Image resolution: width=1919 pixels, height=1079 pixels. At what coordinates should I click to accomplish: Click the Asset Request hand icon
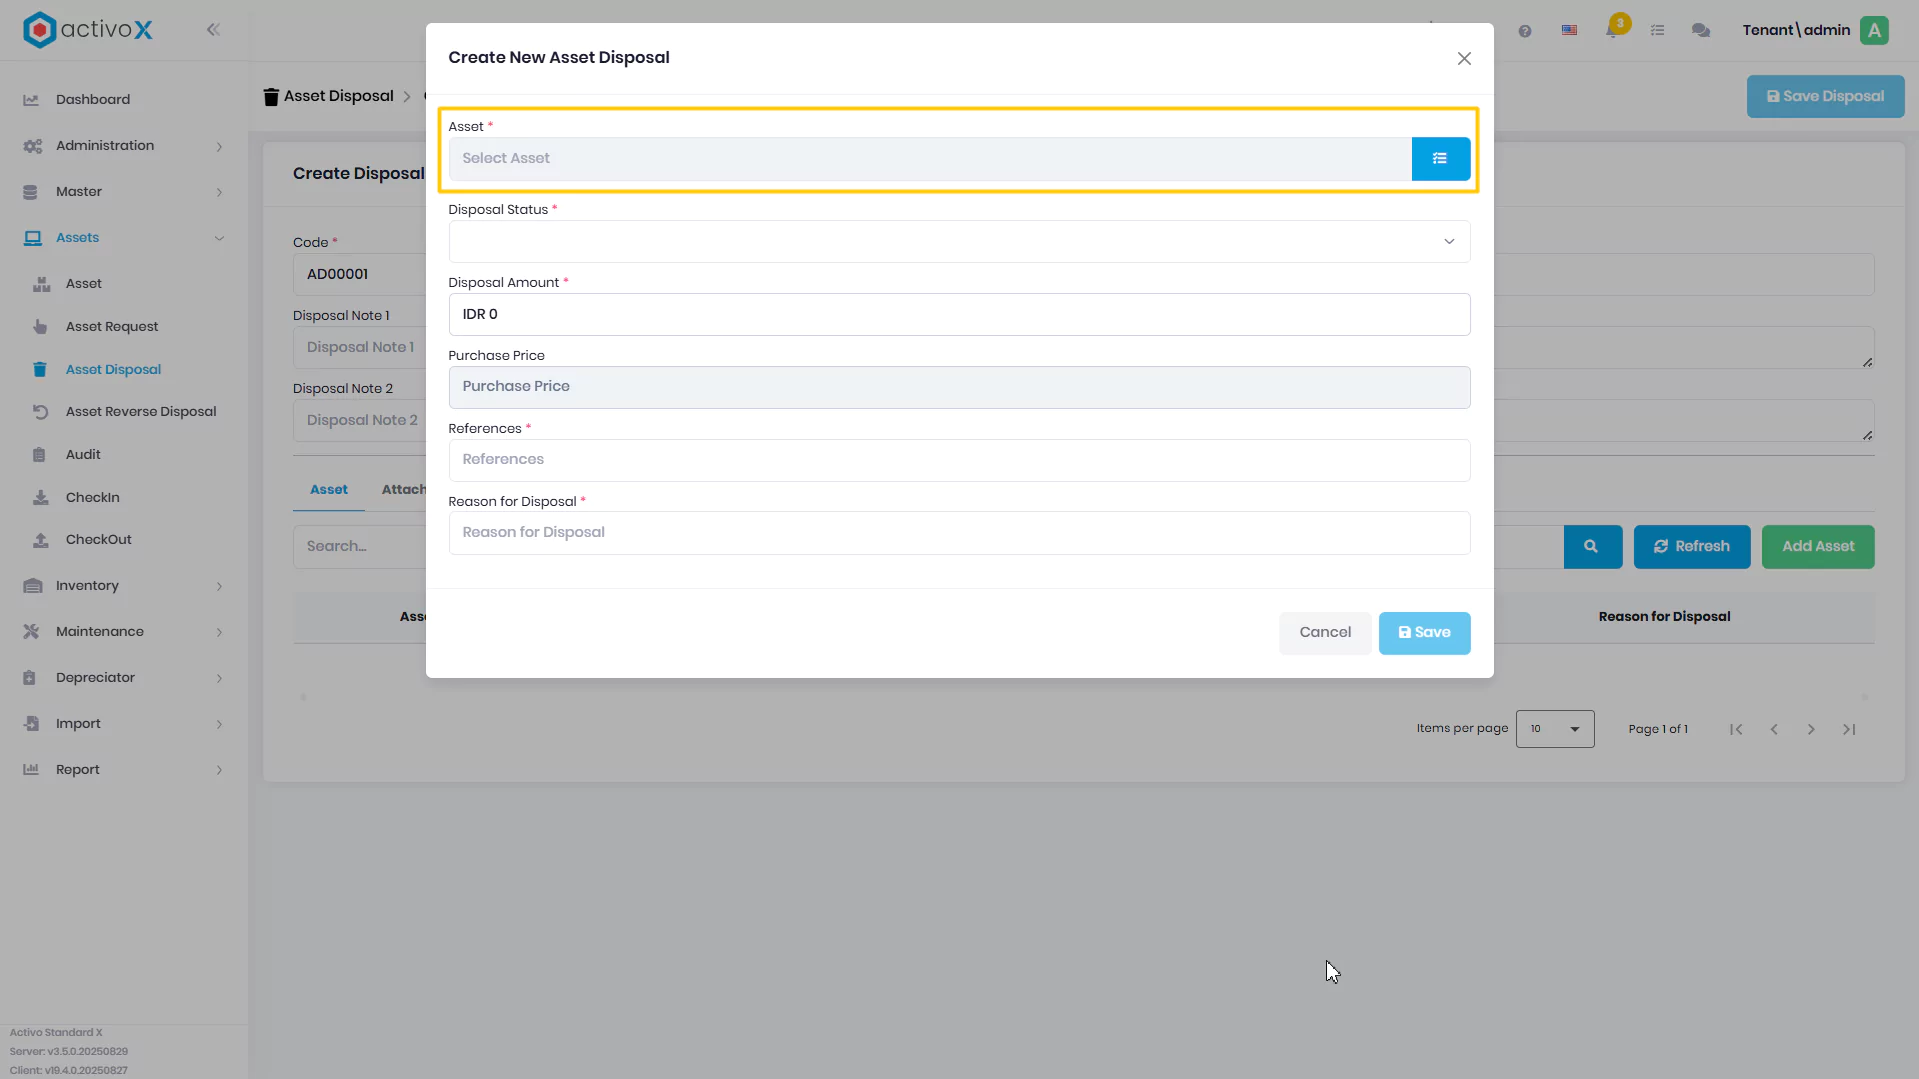pyautogui.click(x=40, y=327)
